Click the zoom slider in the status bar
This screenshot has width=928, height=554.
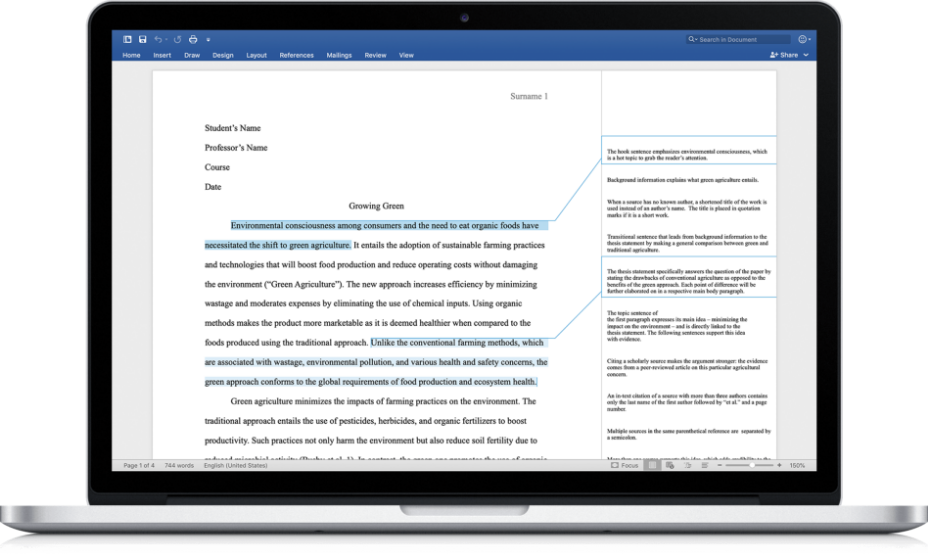pyautogui.click(x=750, y=465)
